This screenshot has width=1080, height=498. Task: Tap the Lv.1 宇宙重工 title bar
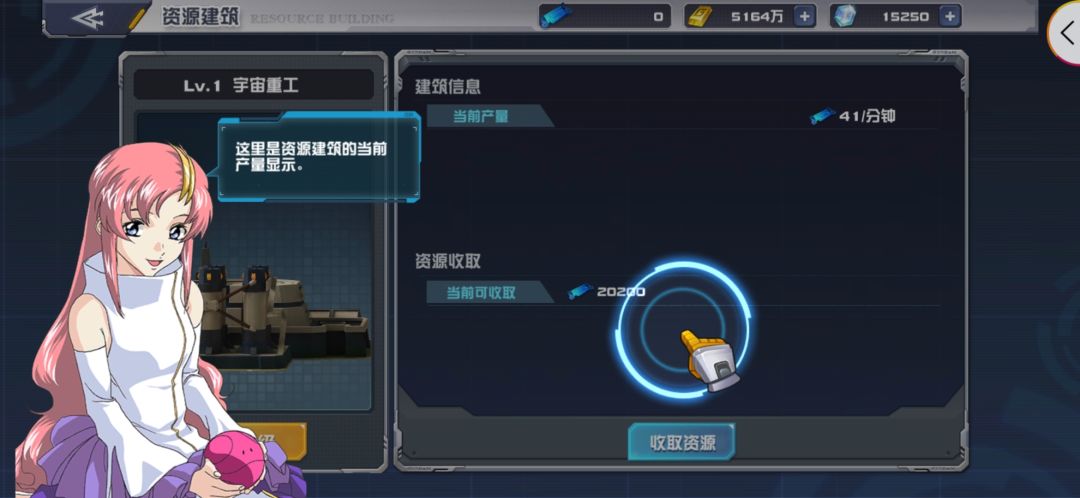click(253, 85)
